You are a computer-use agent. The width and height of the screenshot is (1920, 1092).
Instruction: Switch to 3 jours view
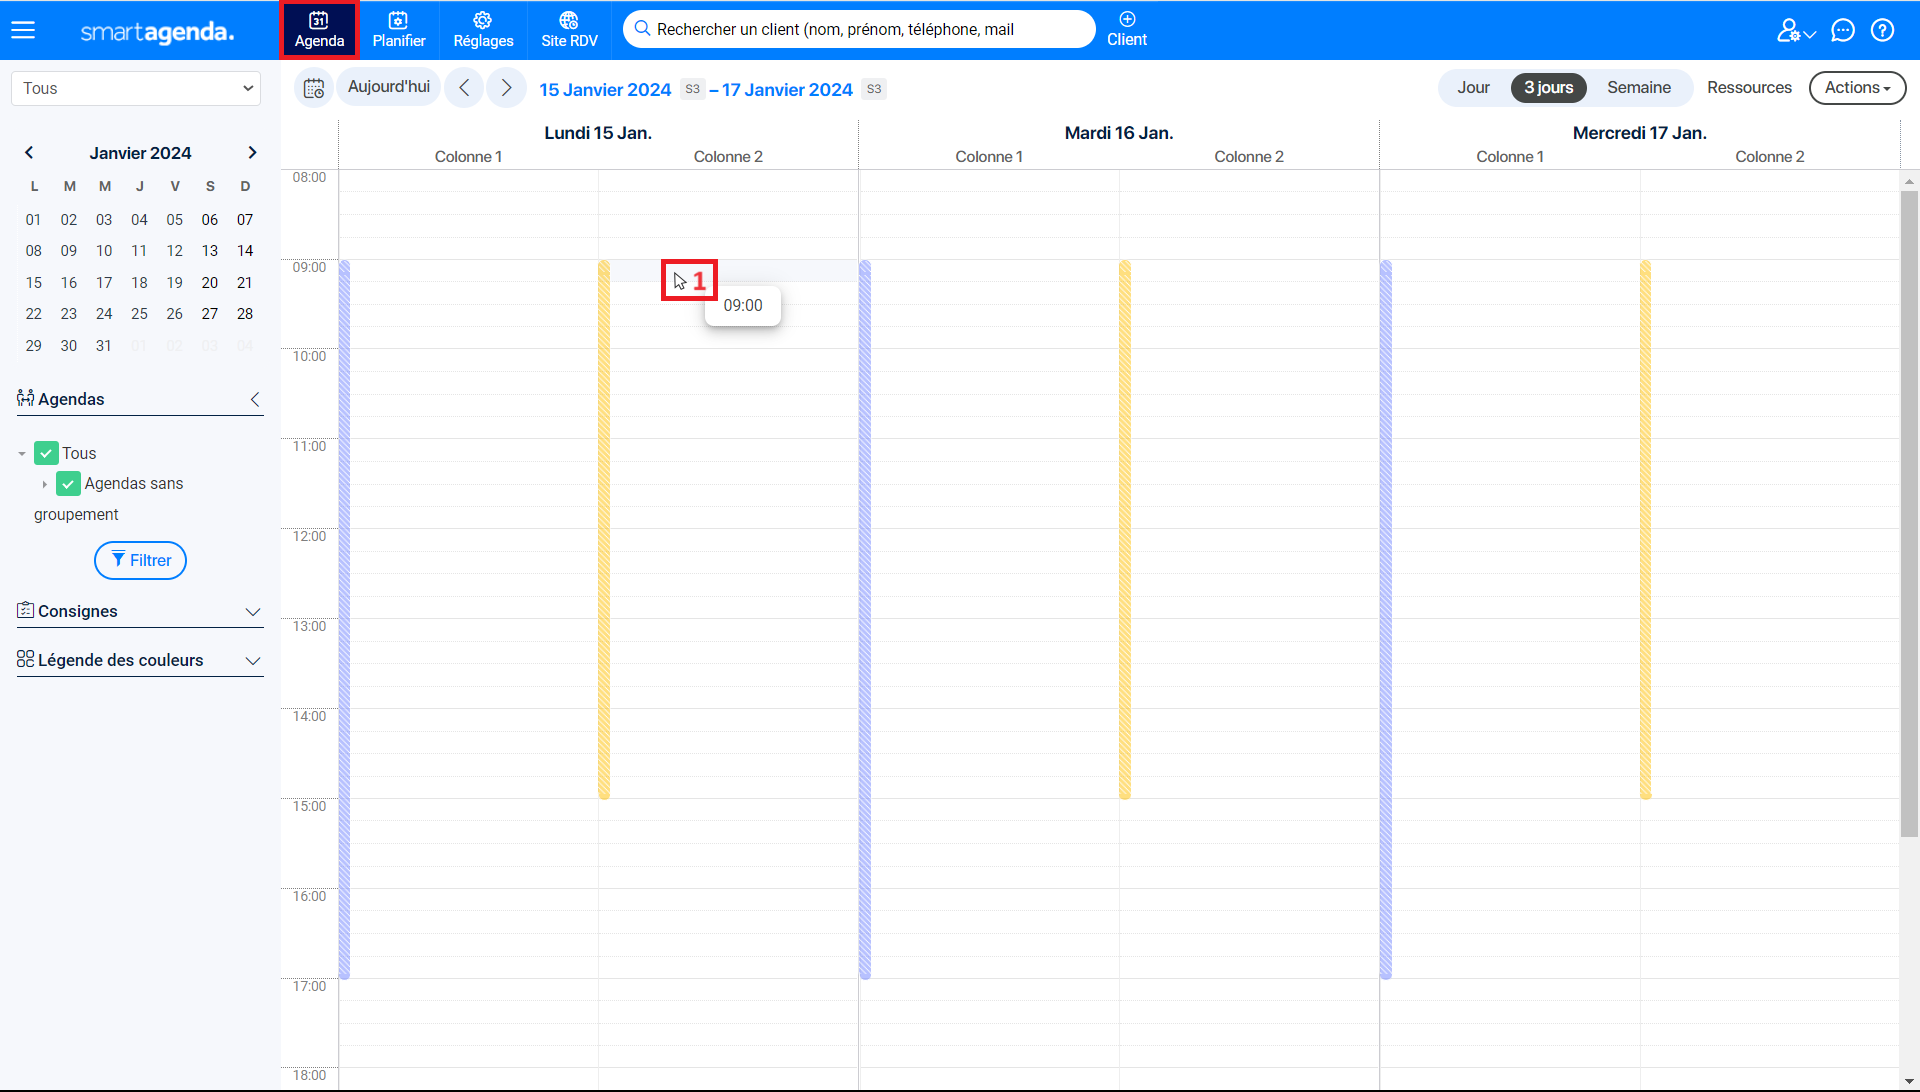tap(1548, 88)
